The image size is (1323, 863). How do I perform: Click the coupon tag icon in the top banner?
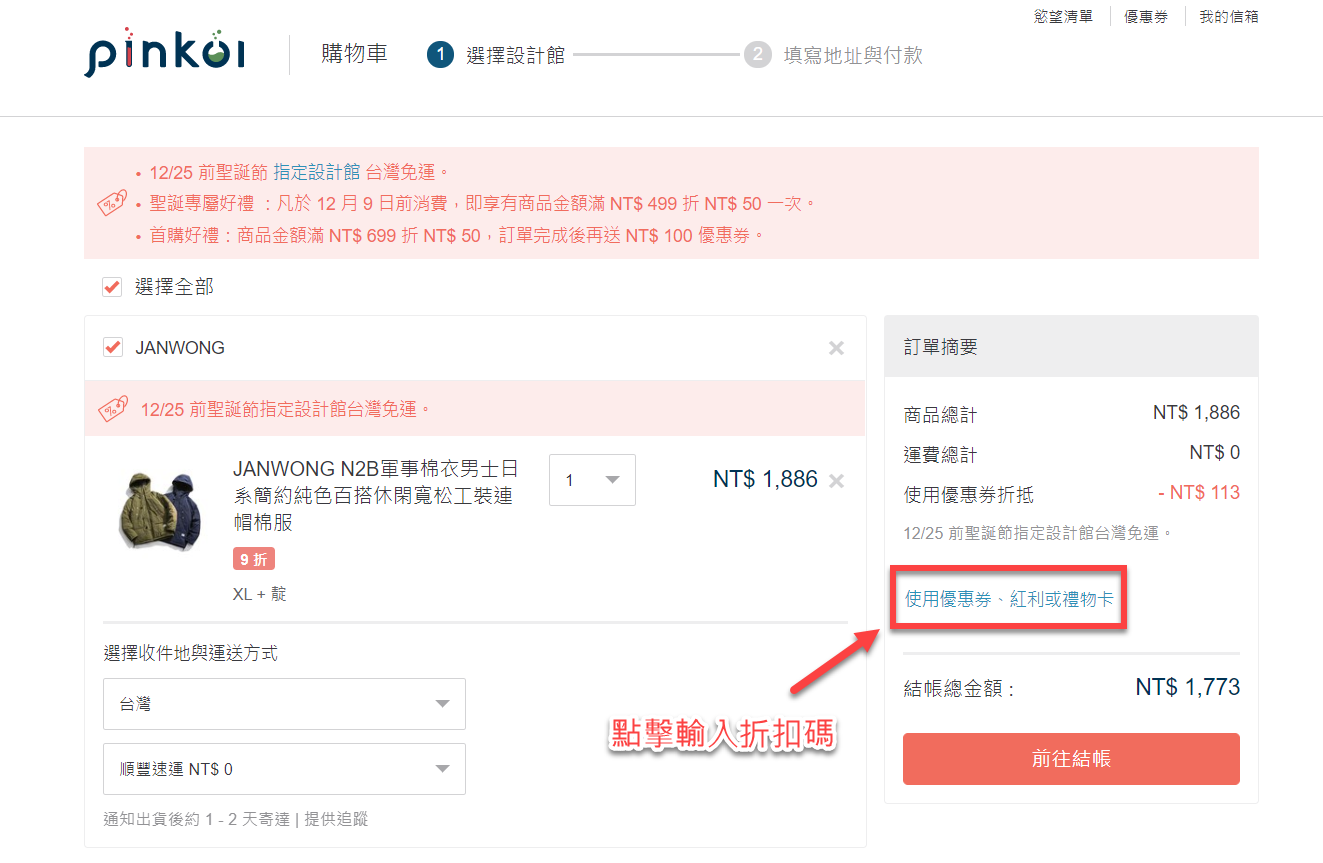pos(112,203)
